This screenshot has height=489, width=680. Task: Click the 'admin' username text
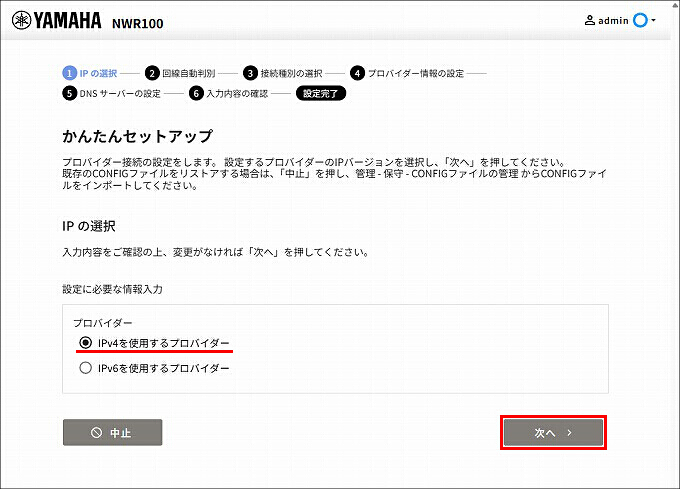613,20
